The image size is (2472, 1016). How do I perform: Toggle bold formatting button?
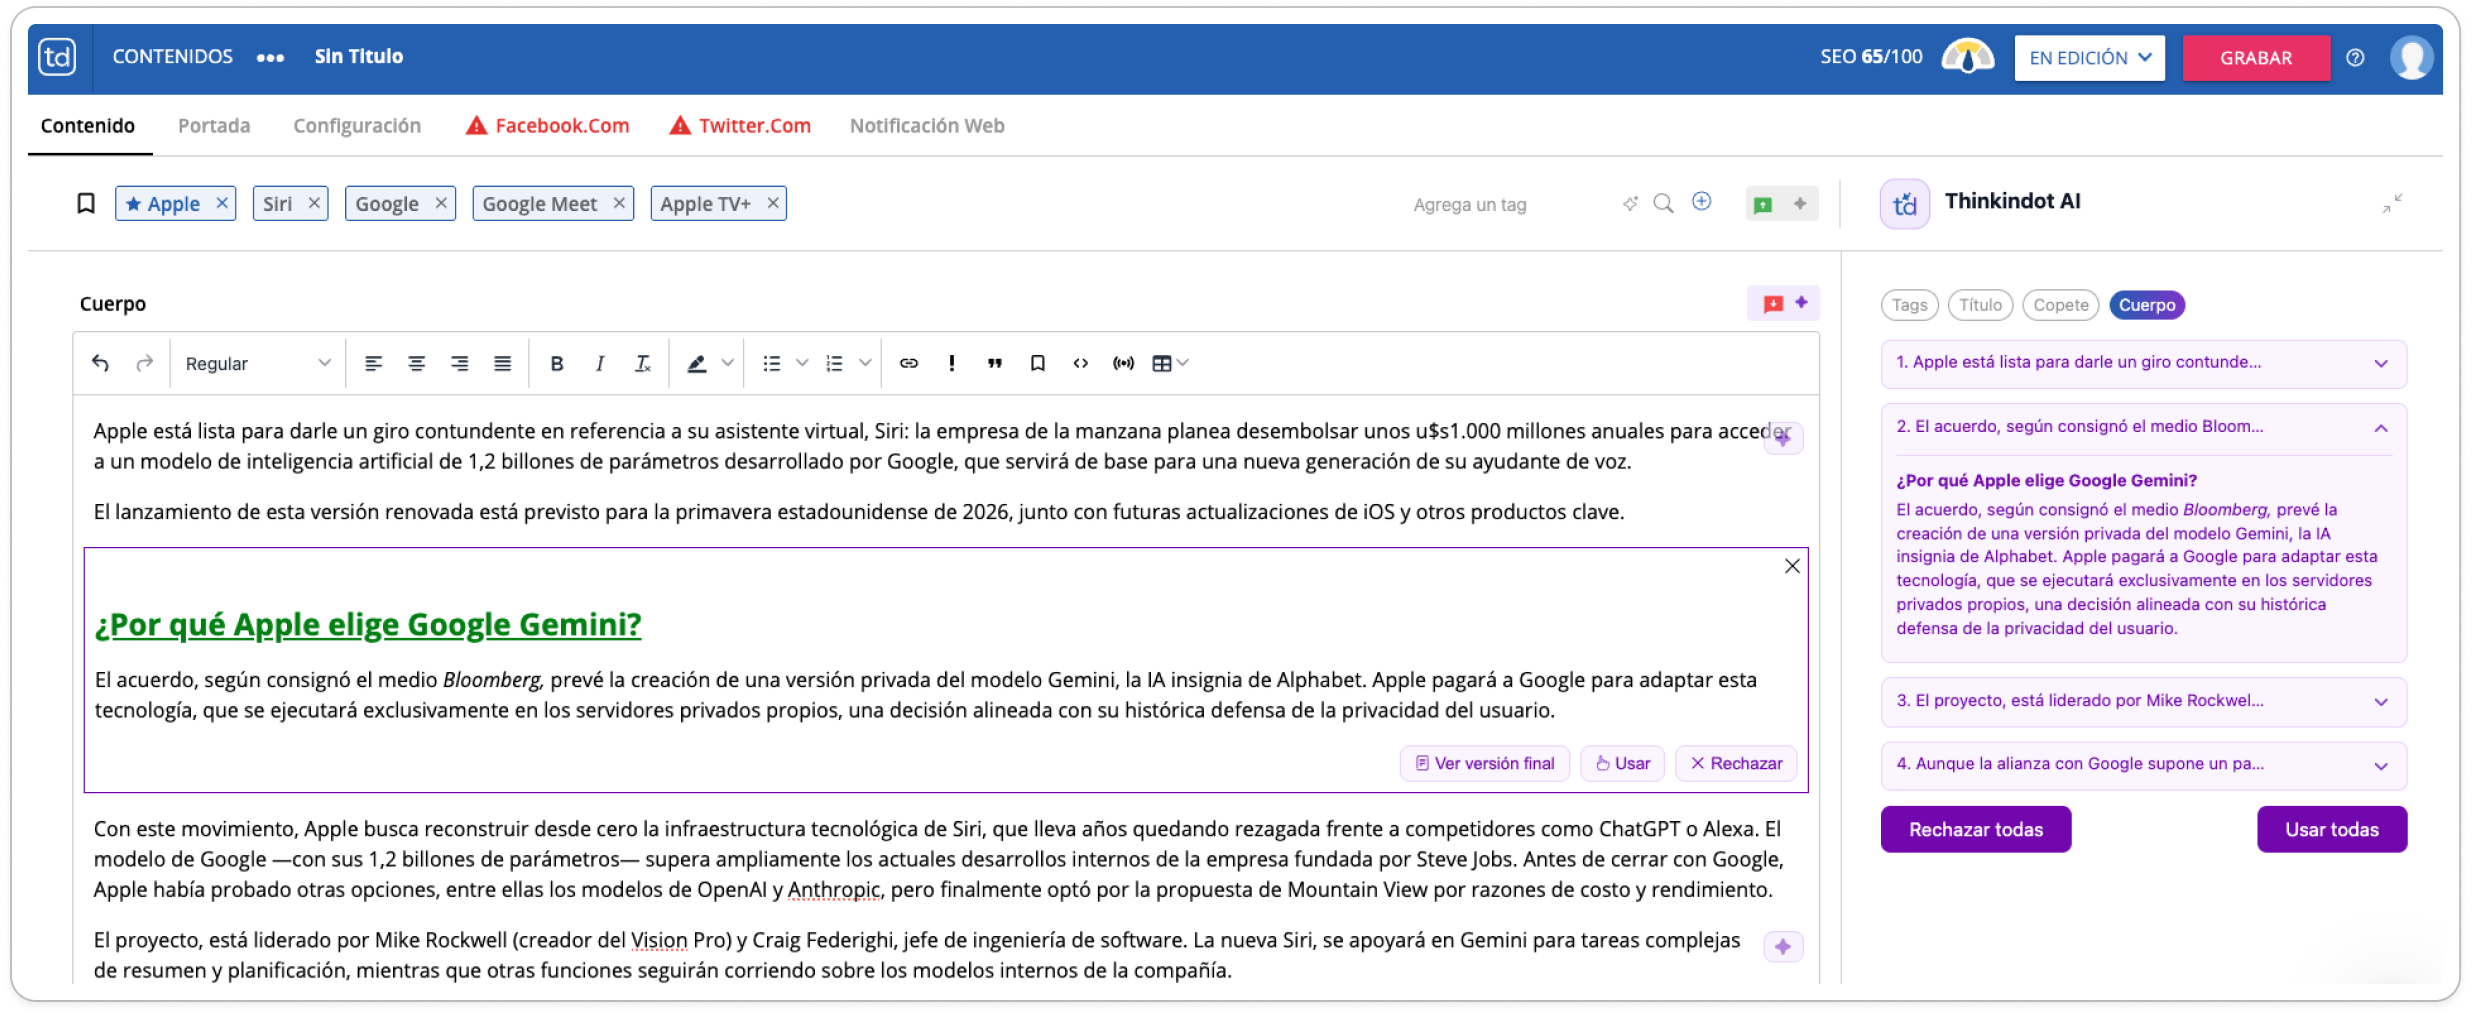point(557,363)
